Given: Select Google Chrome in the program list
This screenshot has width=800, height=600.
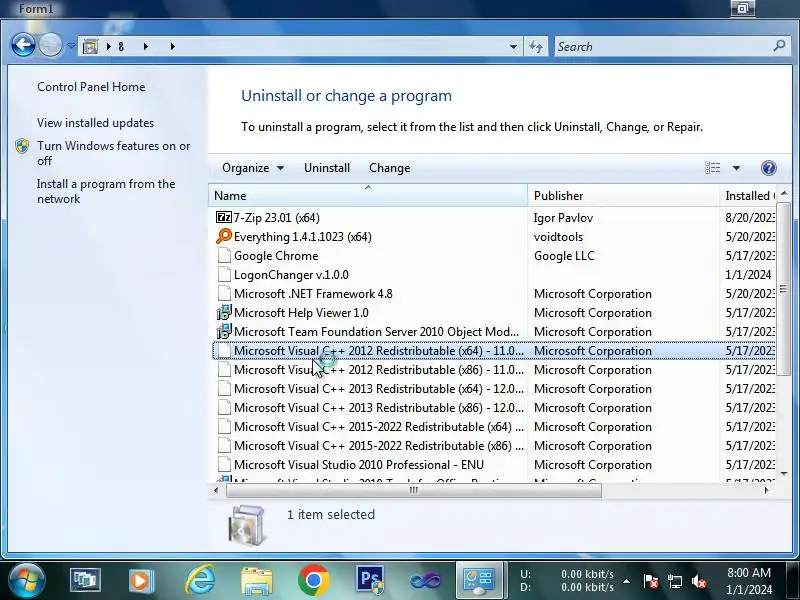Looking at the screenshot, I should pos(276,256).
